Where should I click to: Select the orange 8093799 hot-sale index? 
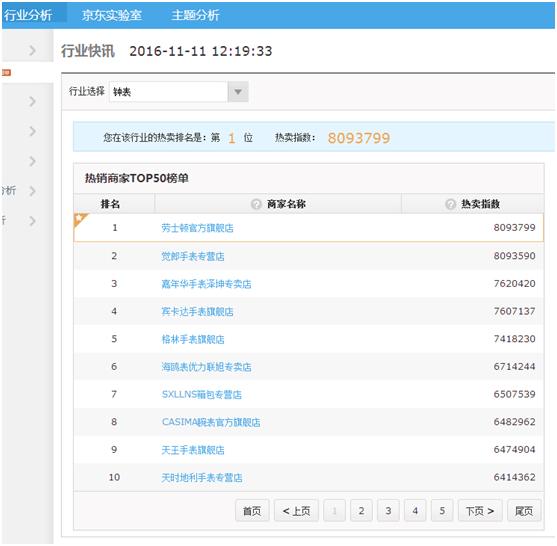[x=359, y=138]
